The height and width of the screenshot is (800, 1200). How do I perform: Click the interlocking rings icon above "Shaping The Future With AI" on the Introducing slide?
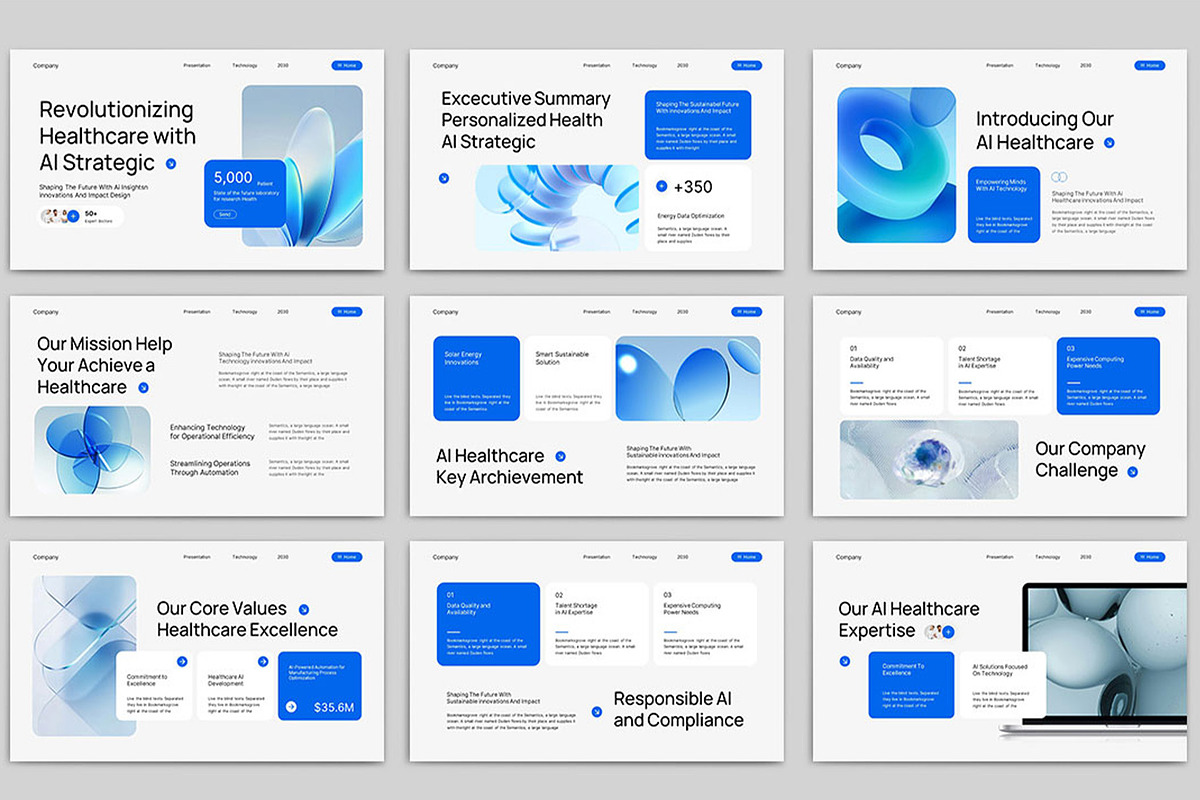tap(1059, 177)
